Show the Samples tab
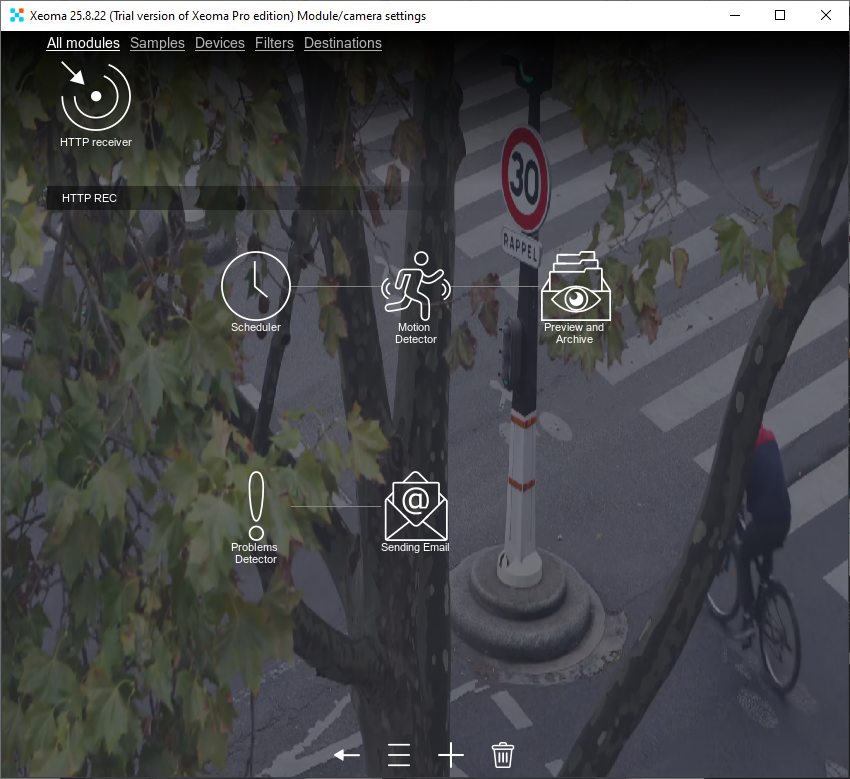Image resolution: width=850 pixels, height=779 pixels. coord(157,43)
